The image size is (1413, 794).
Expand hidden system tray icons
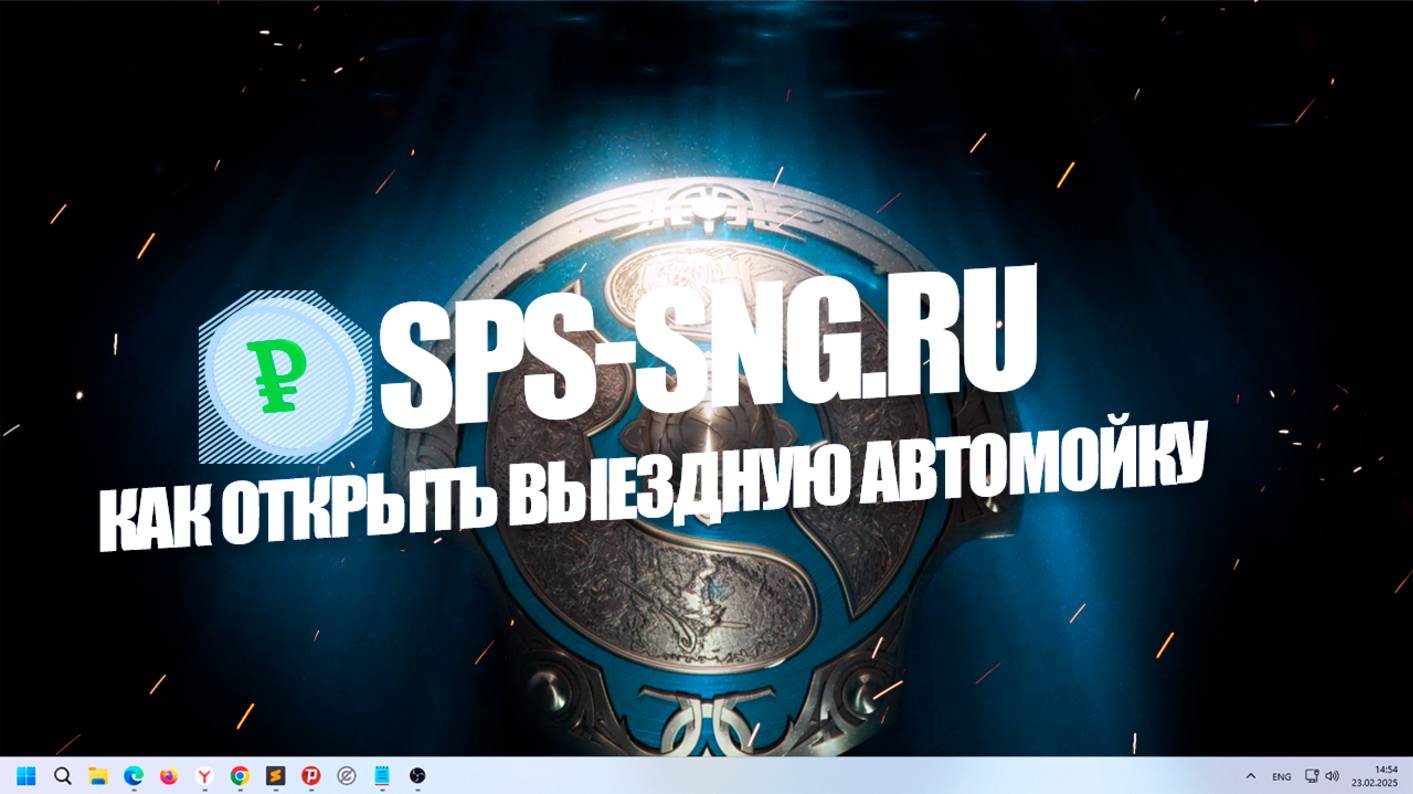point(1250,776)
